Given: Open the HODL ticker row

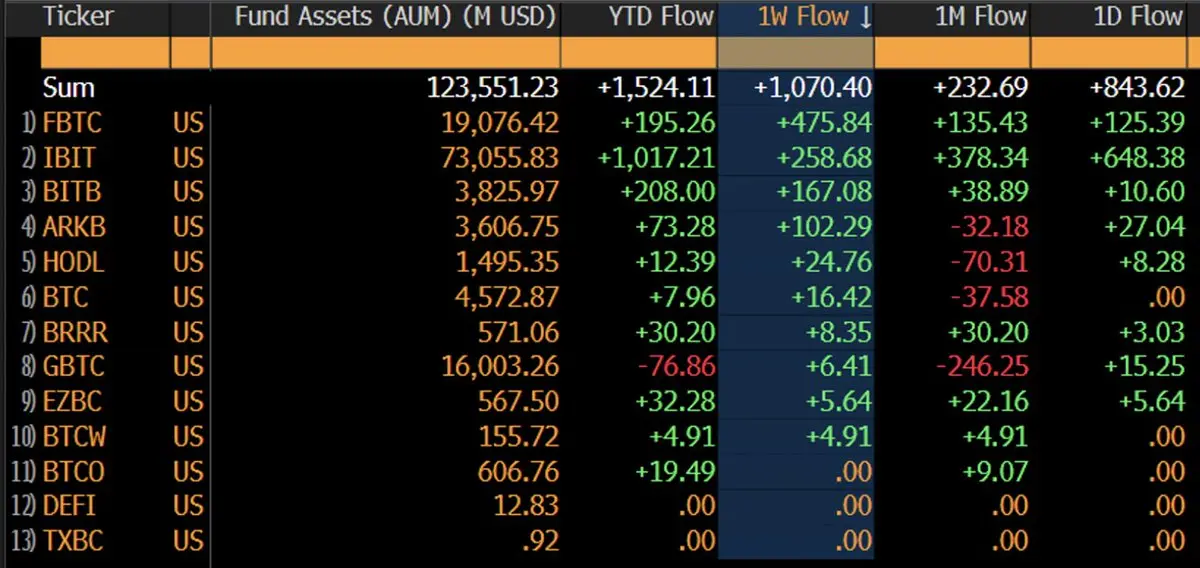Looking at the screenshot, I should click(73, 262).
